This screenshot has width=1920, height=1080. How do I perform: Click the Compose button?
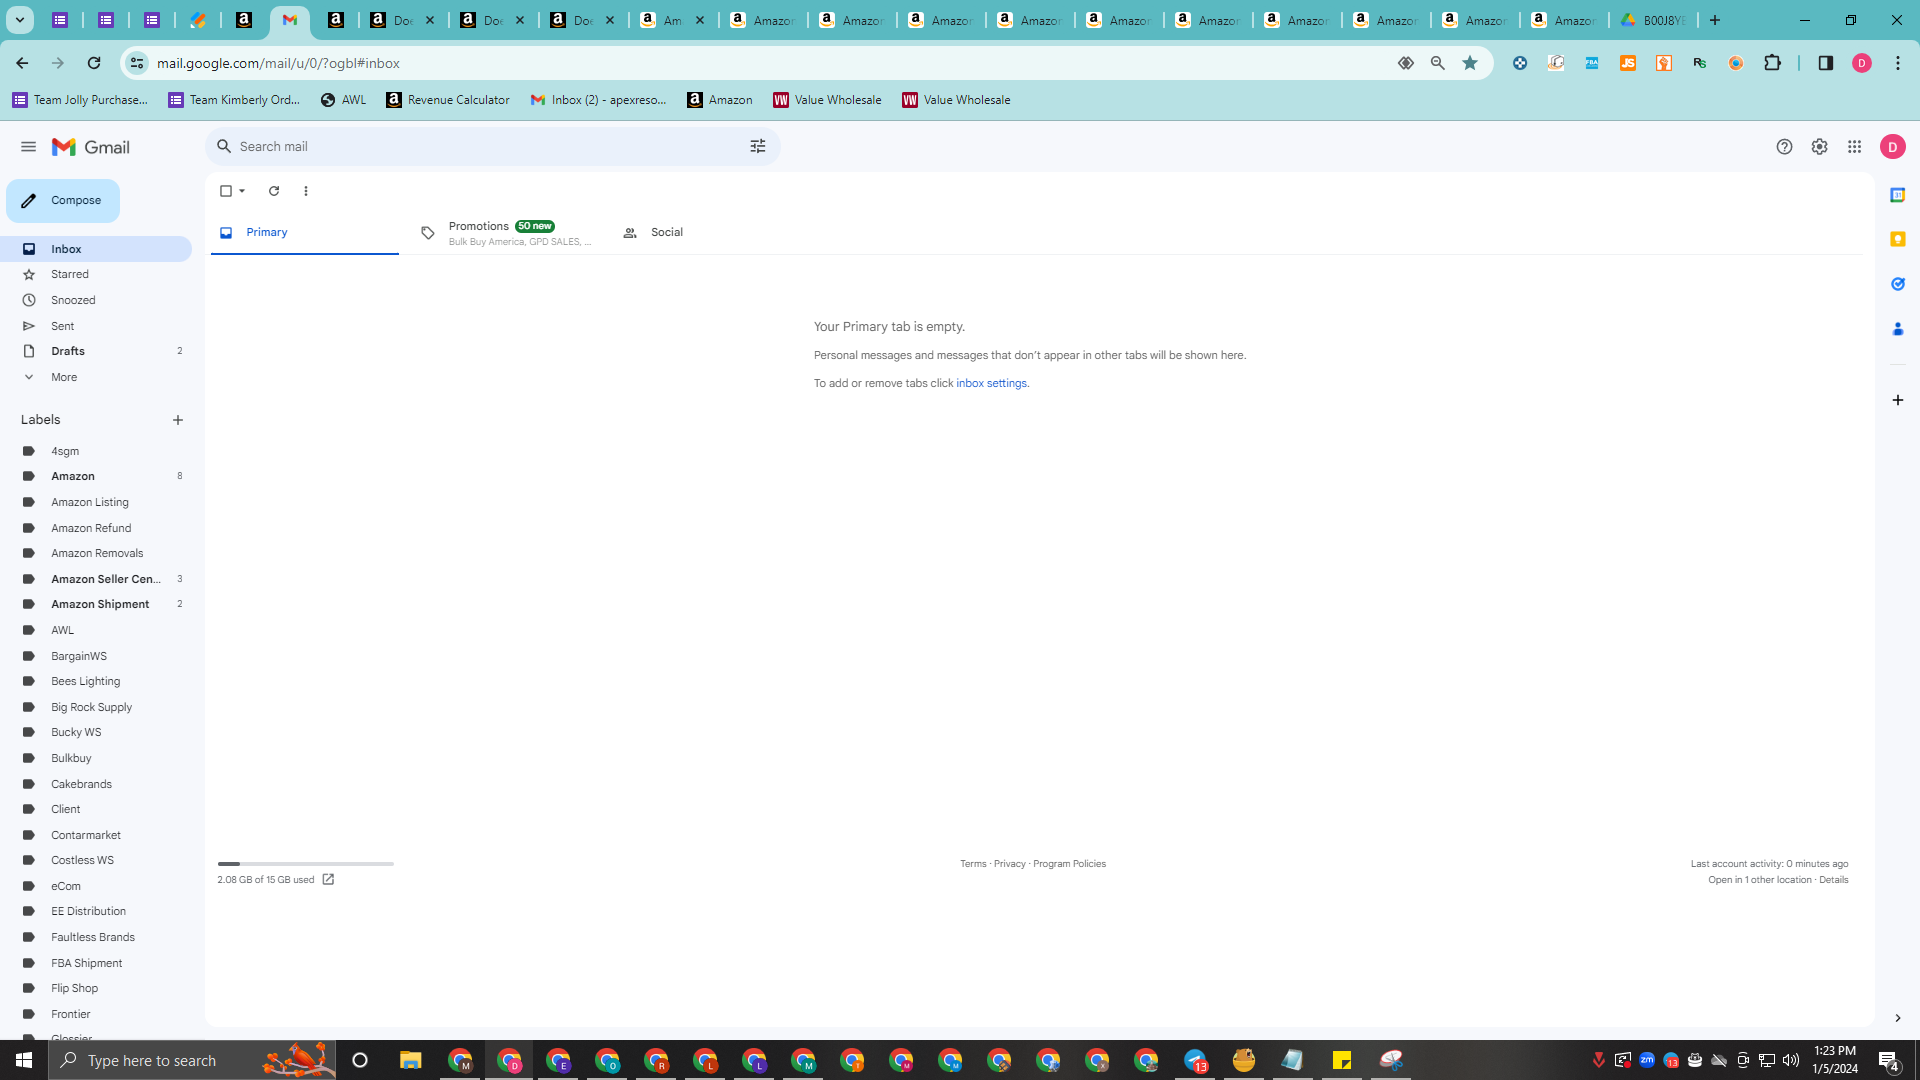coord(63,201)
